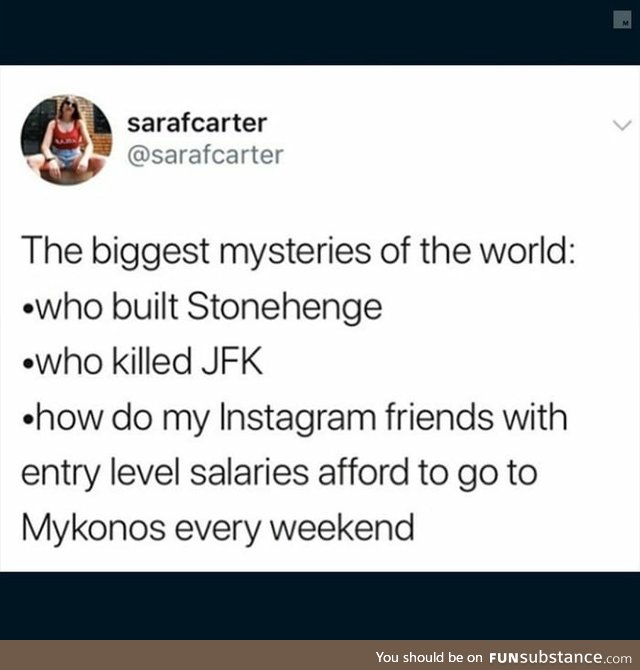
Task: Click the "You should be on" banner text
Action: click(x=429, y=657)
